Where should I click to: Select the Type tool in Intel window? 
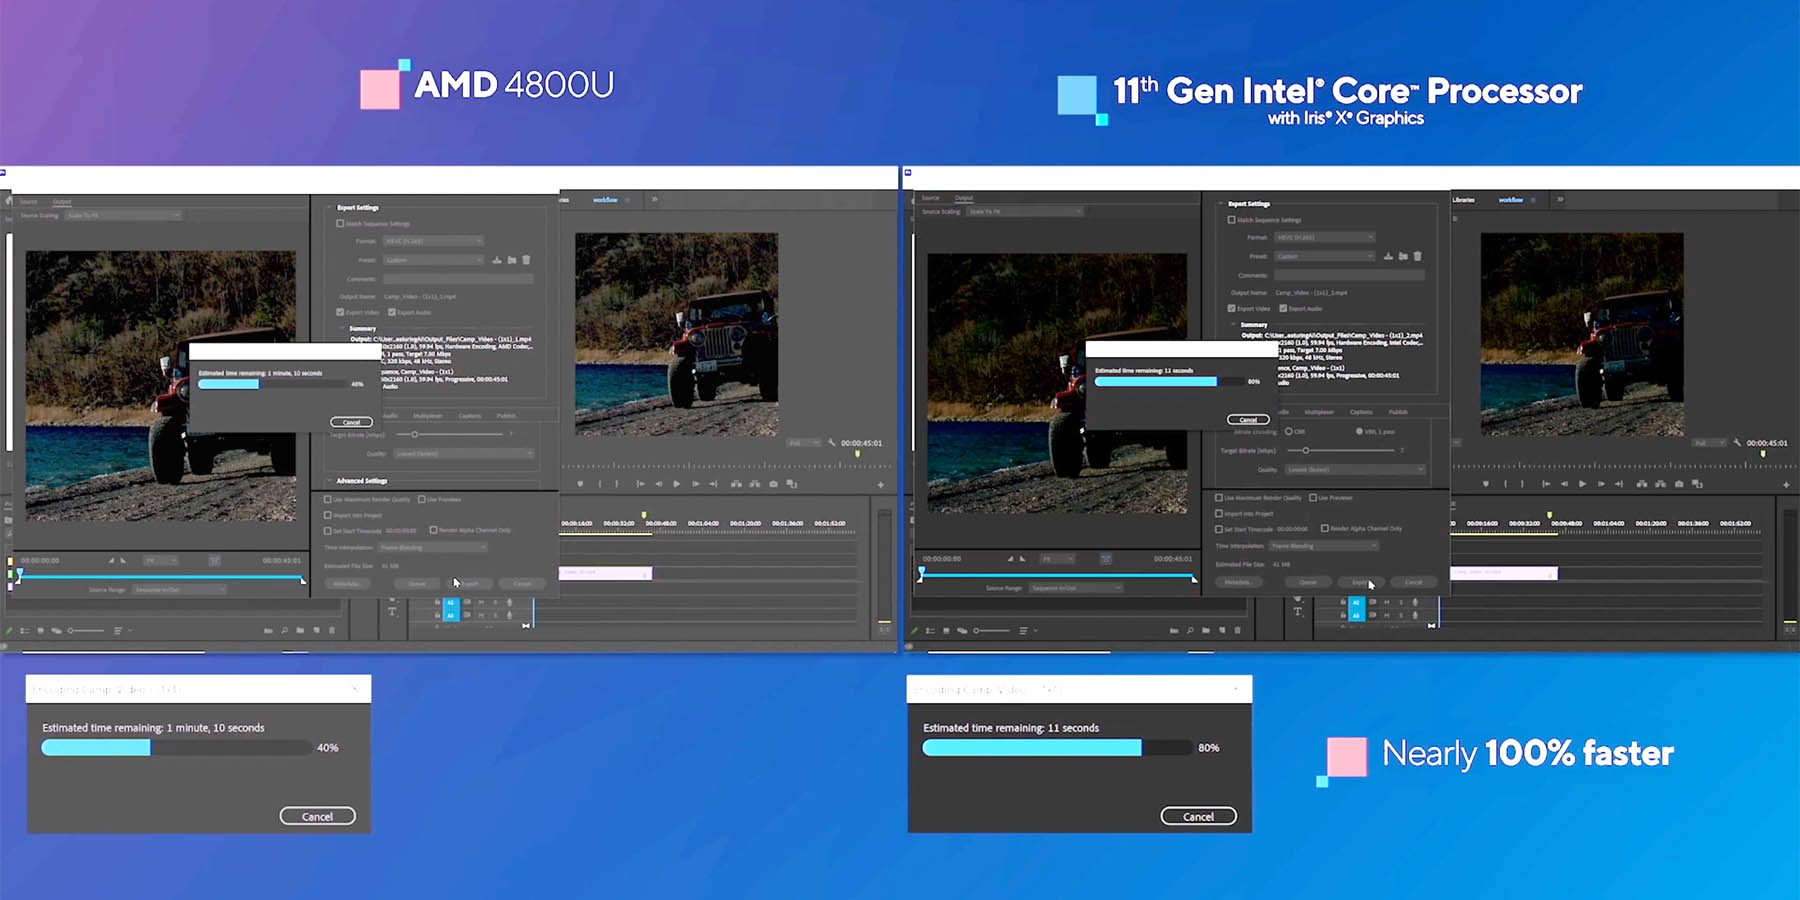click(x=1297, y=611)
